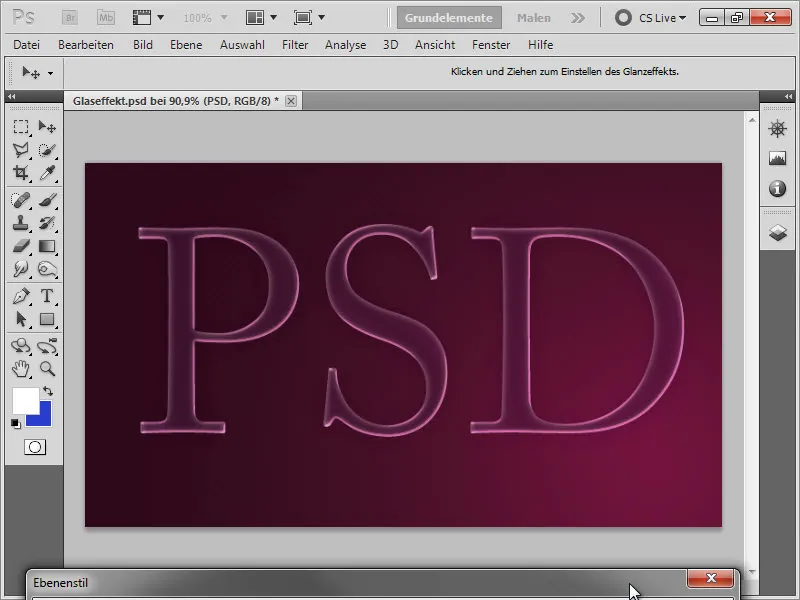Viewport: 800px width, 600px height.
Task: Select the Path Selection tool
Action: click(21, 319)
